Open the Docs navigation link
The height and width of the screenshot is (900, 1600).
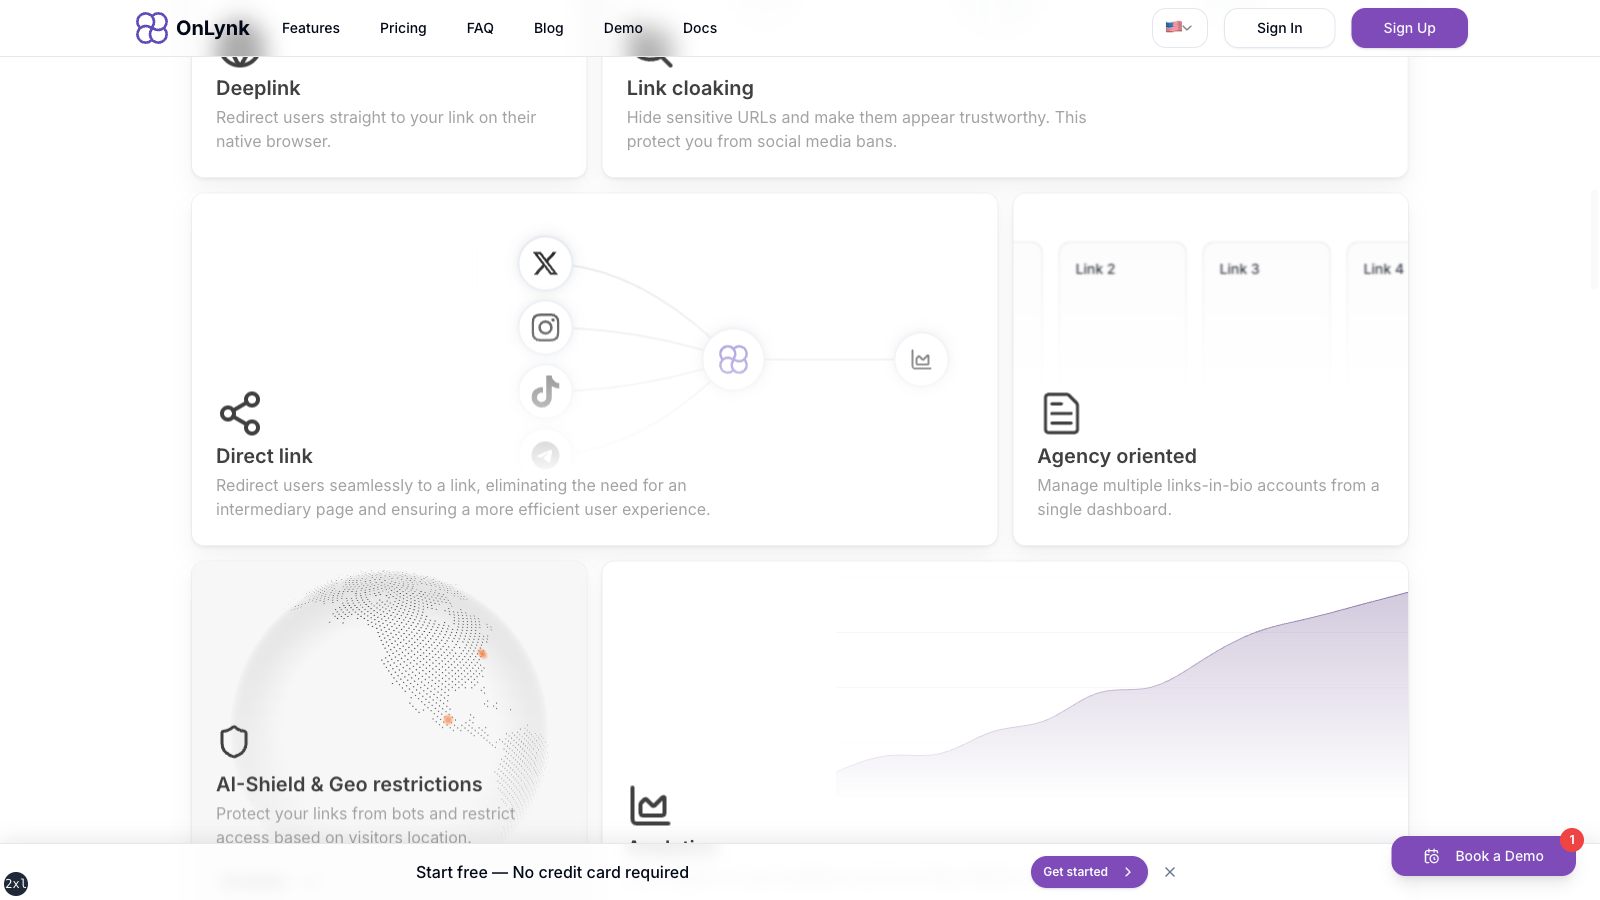click(x=700, y=28)
